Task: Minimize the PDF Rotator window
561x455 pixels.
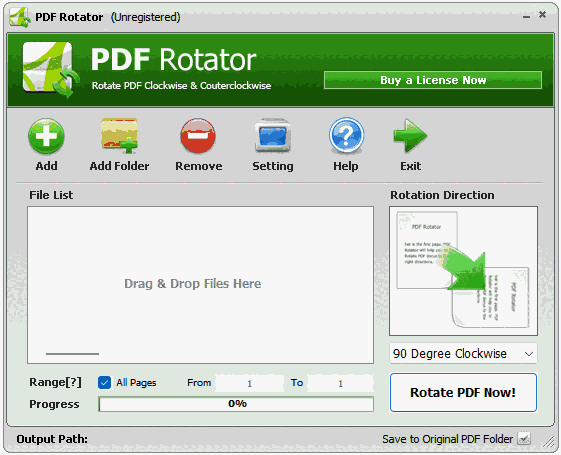Action: pos(526,16)
